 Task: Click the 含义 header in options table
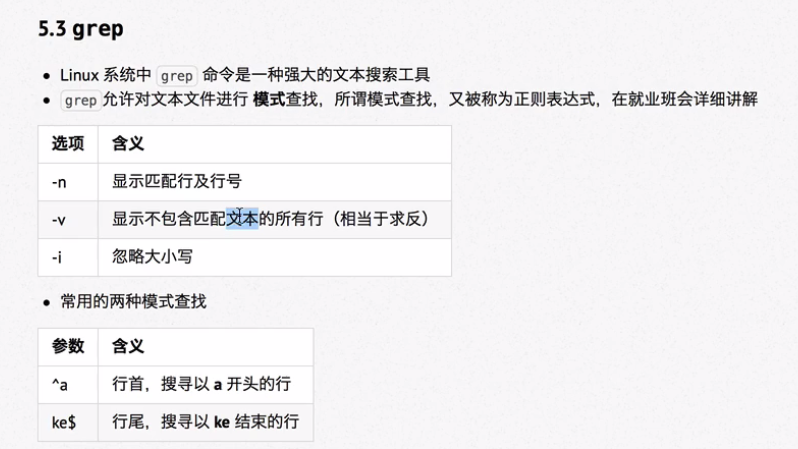point(274,144)
